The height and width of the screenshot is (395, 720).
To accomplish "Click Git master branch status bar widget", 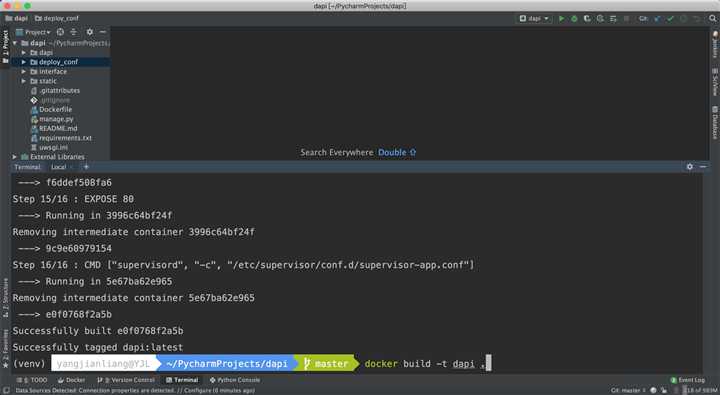I will [x=627, y=390].
